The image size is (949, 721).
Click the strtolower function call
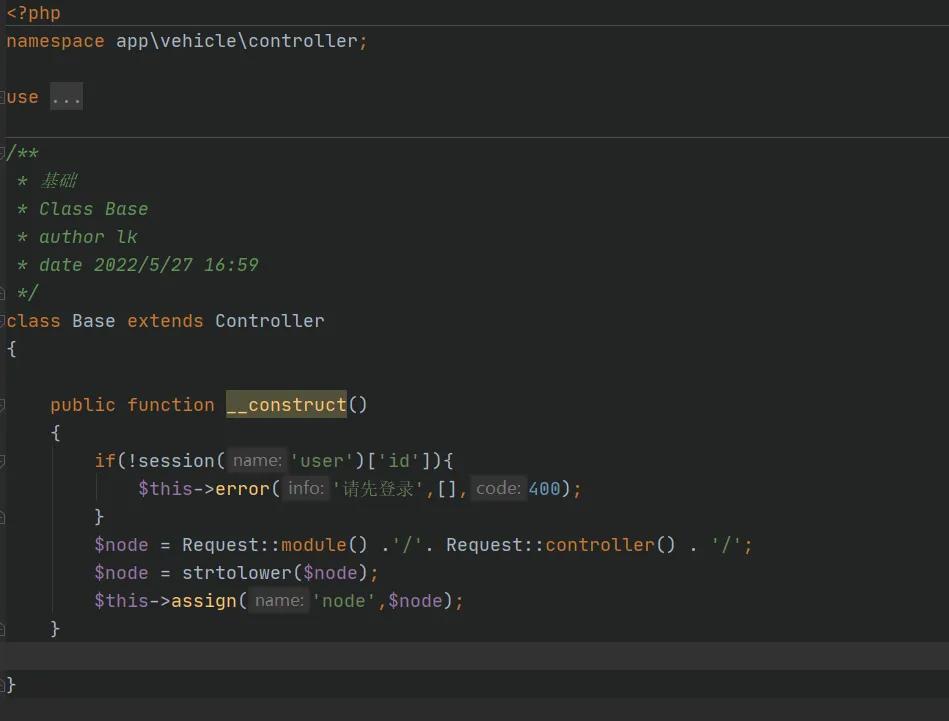[x=237, y=573]
